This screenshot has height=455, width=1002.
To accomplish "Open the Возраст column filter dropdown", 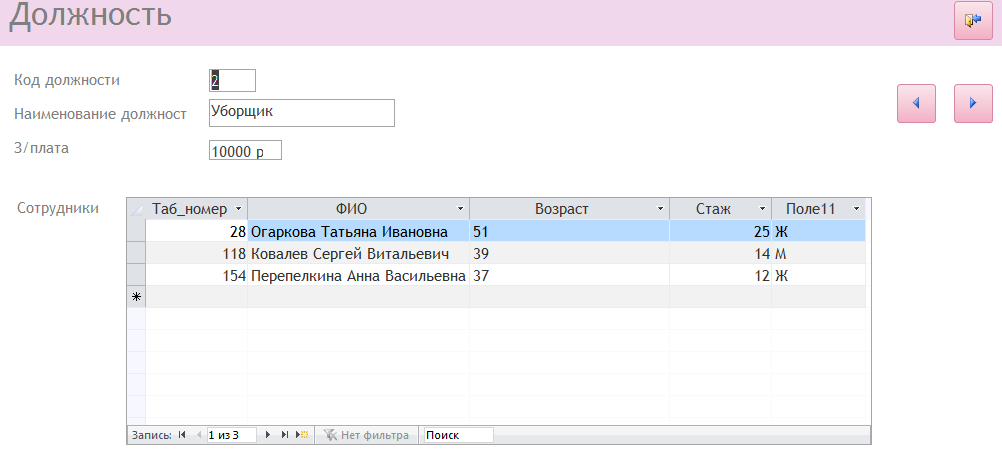I will [661, 209].
